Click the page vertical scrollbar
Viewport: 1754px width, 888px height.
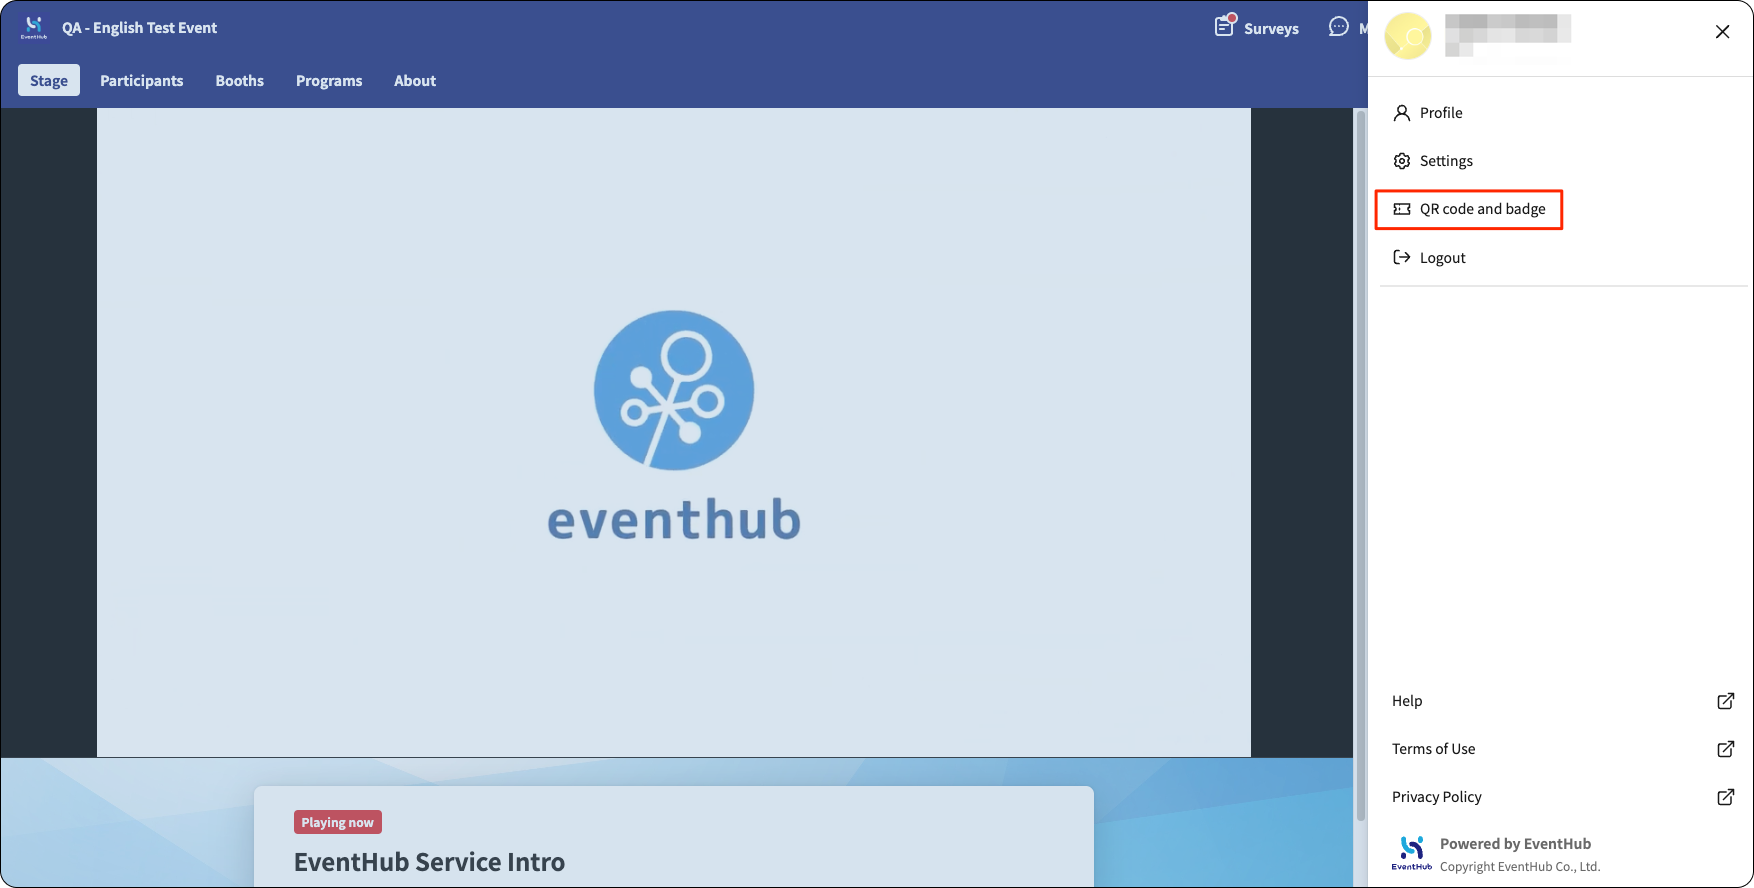(1360, 465)
